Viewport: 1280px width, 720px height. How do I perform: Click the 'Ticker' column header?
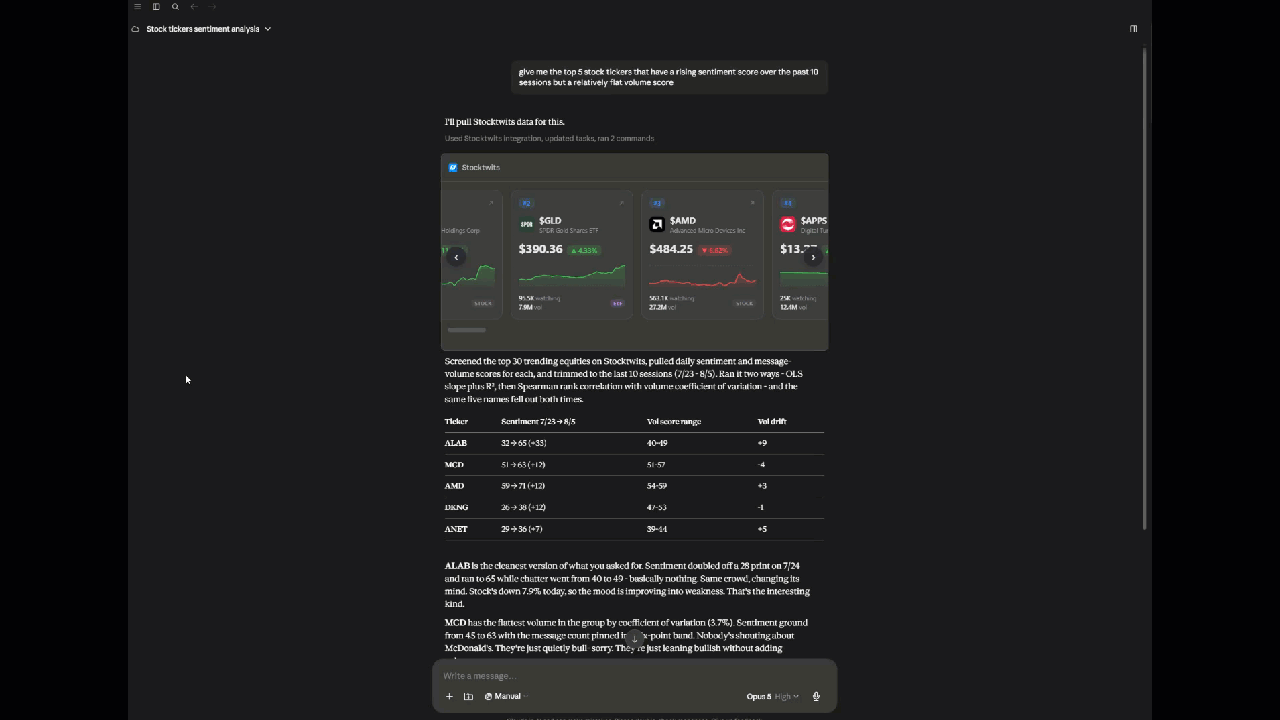pyautogui.click(x=456, y=421)
